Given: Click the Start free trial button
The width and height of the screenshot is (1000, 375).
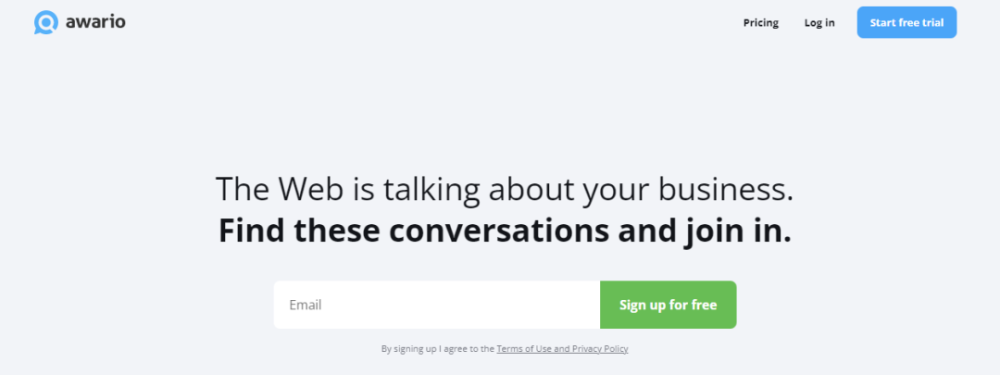Looking at the screenshot, I should 906,22.
